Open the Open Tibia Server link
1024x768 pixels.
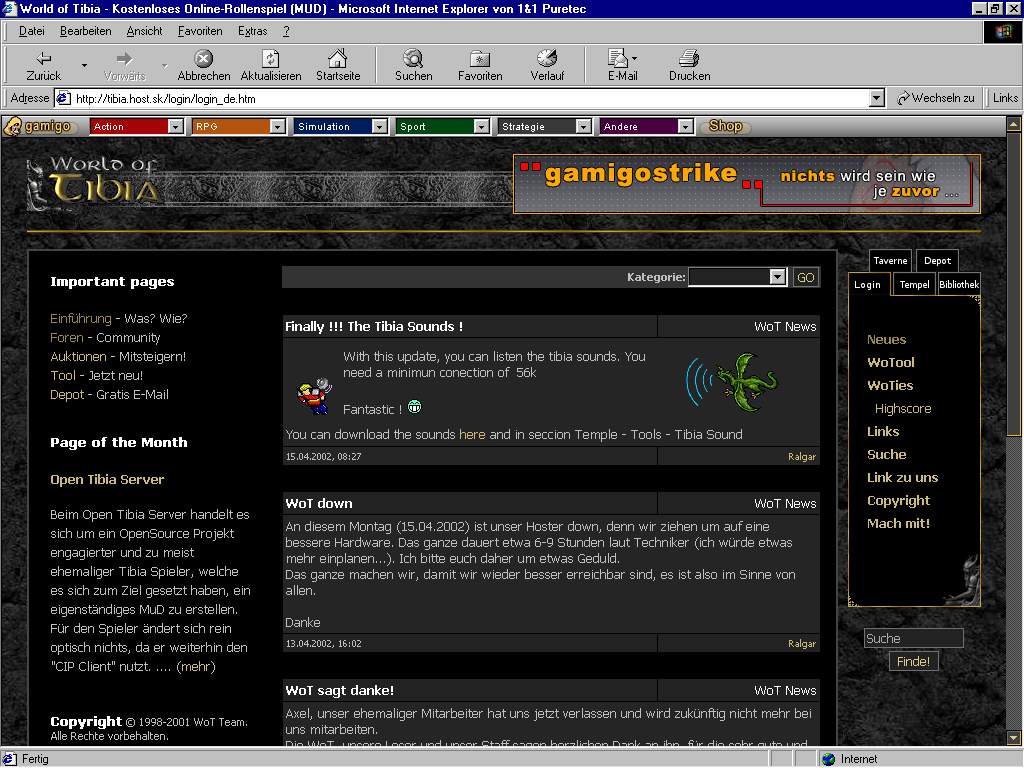tap(107, 479)
